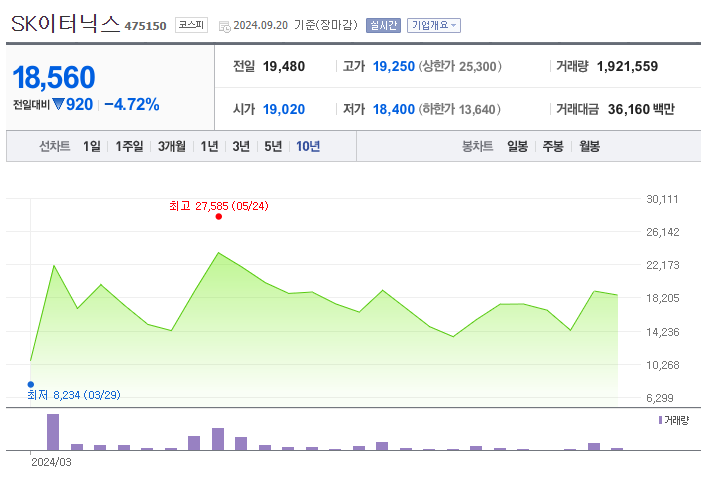Click the 고가 value 19,250

(394, 67)
